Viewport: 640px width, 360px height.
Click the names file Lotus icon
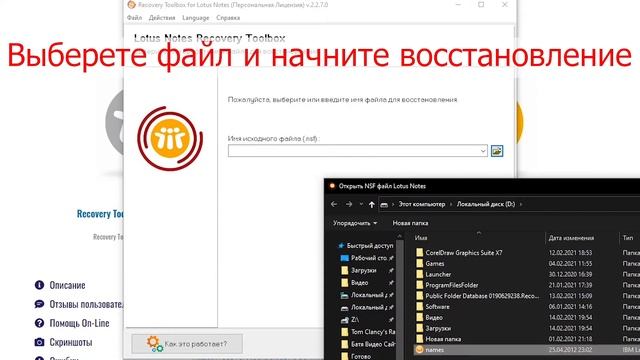[x=419, y=350]
